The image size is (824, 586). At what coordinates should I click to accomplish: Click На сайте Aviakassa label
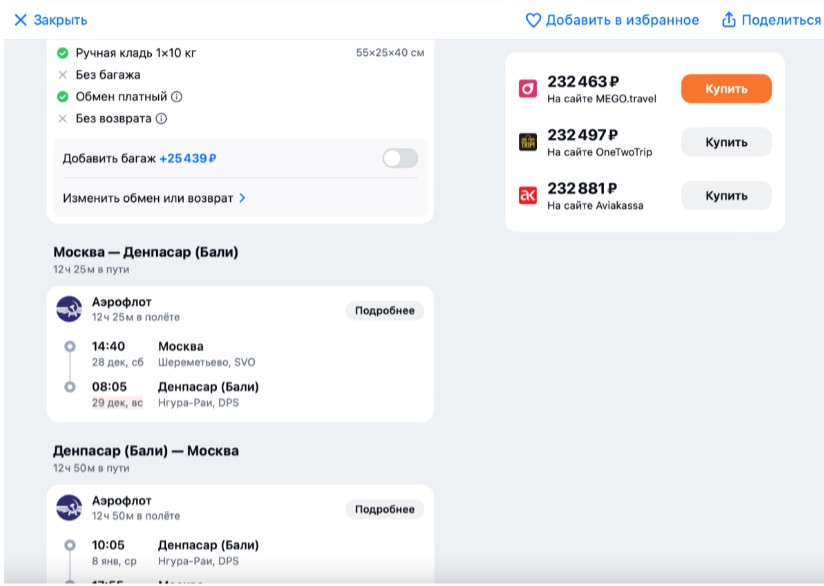pos(595,205)
